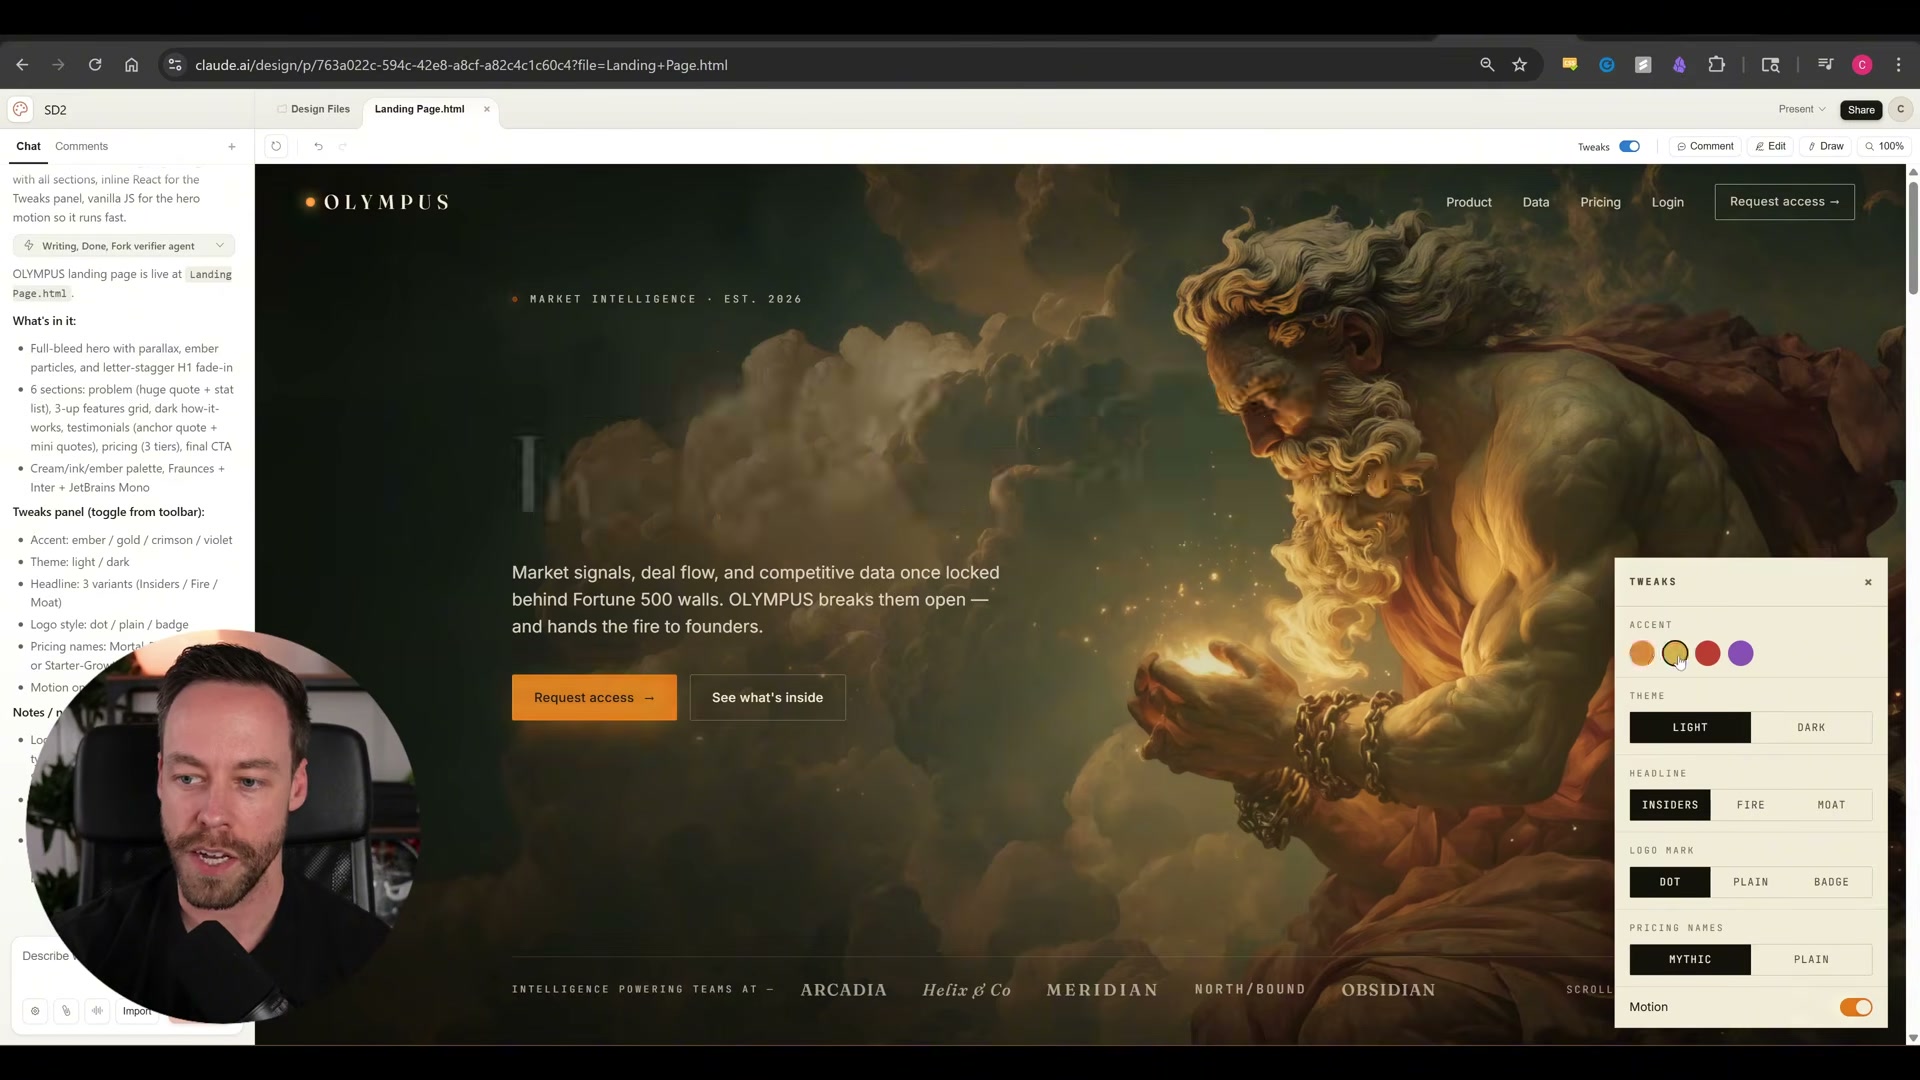
Task: Choose the Fire headline variant
Action: point(1751,805)
